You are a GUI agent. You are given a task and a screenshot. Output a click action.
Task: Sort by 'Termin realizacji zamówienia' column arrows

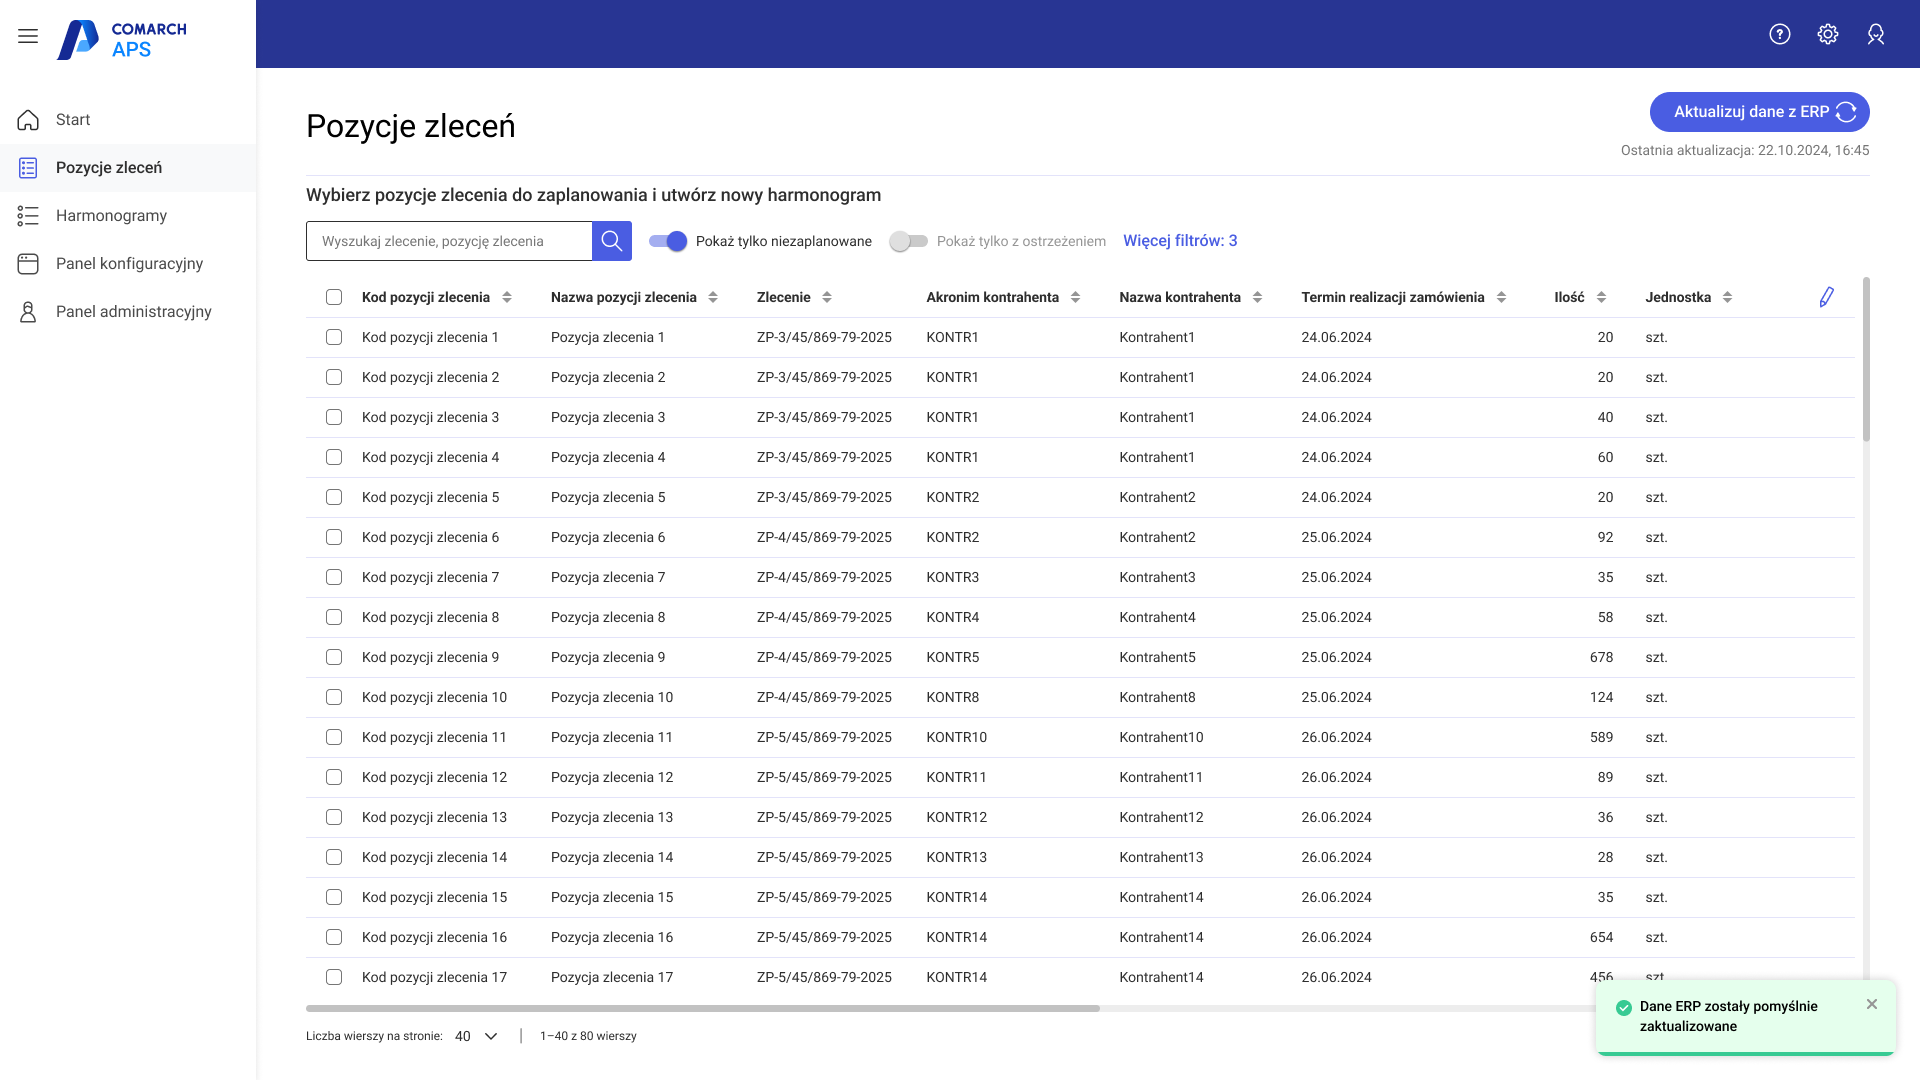pos(1500,297)
